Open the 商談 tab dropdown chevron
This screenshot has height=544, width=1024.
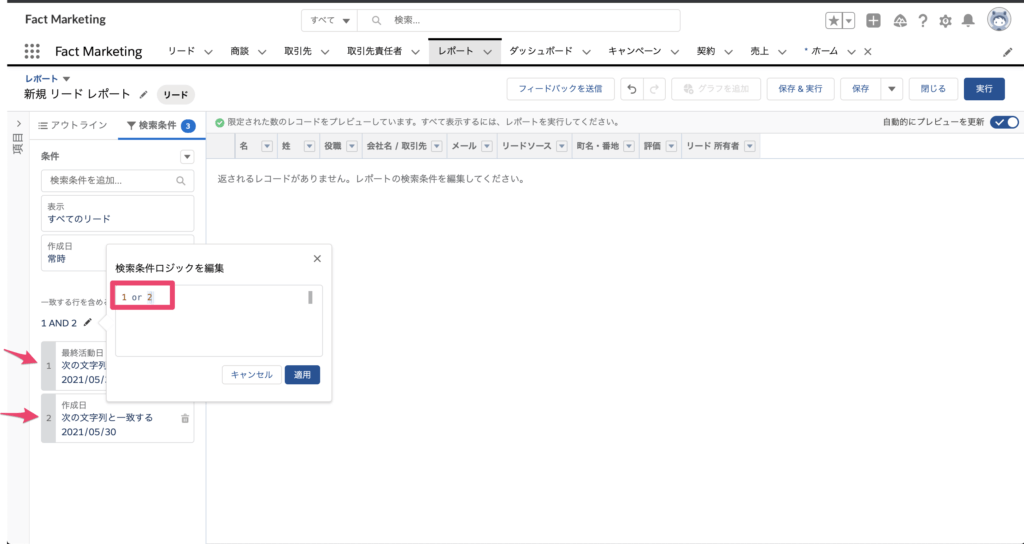pos(262,52)
